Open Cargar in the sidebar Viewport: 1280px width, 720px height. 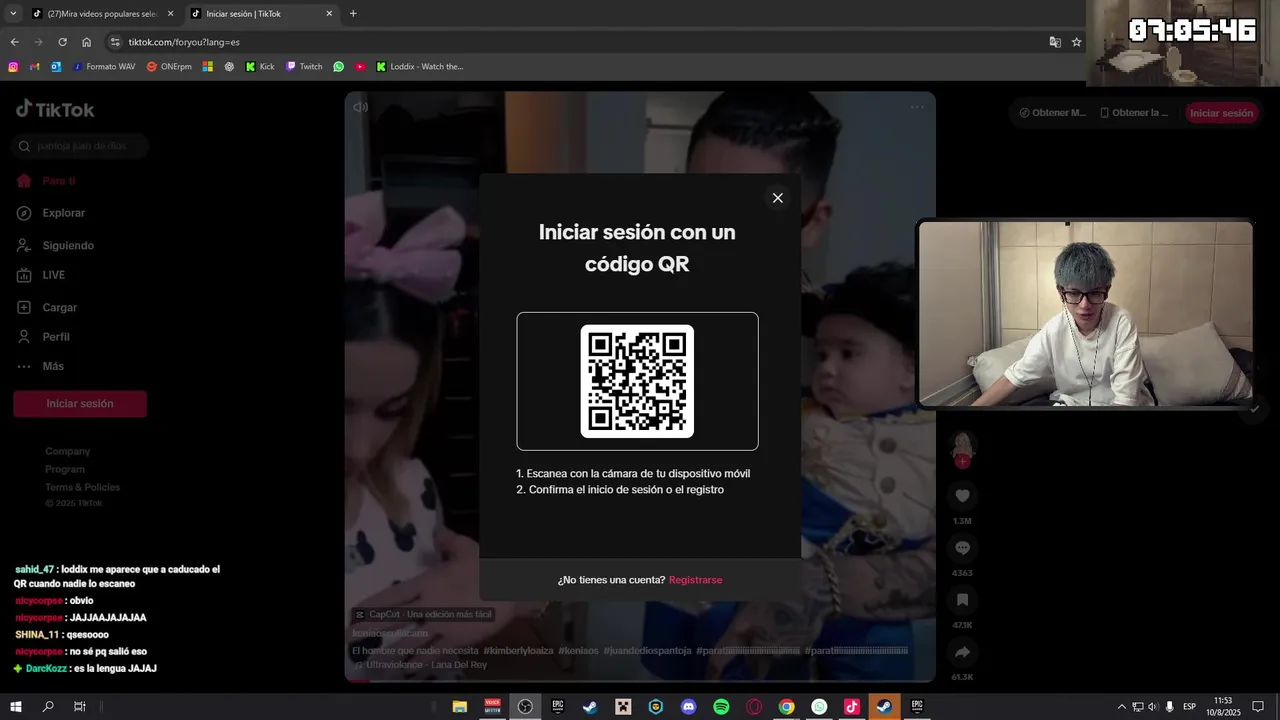click(x=47, y=307)
